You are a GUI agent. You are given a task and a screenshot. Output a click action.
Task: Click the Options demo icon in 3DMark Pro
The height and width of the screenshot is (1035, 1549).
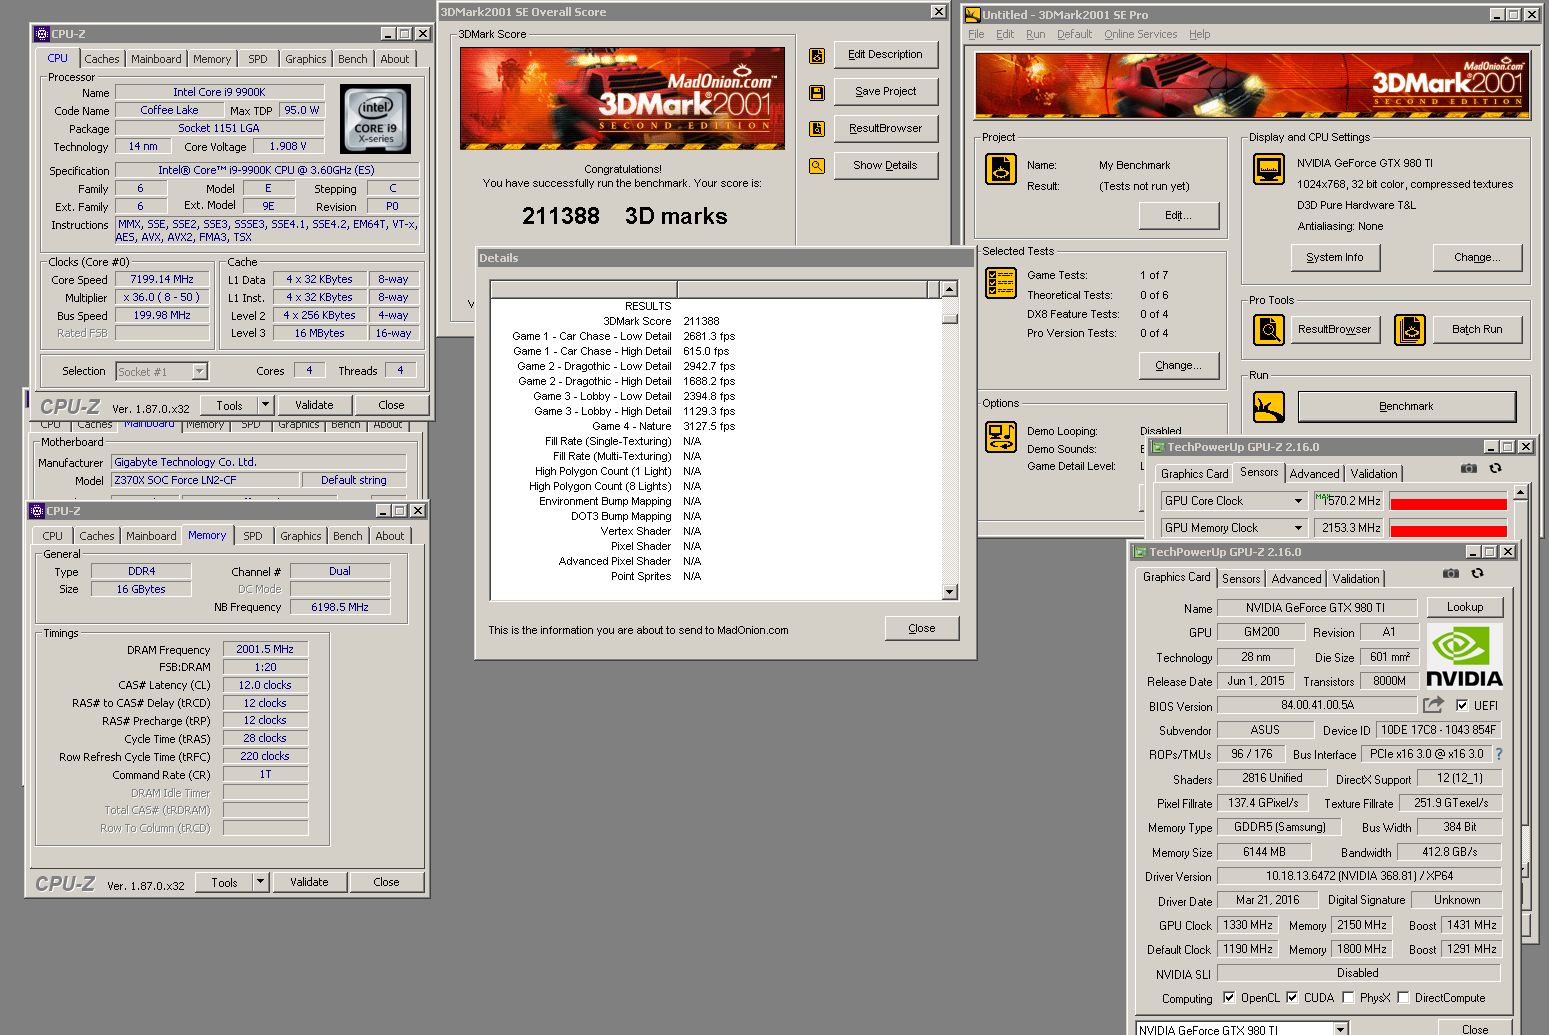pos(1001,437)
